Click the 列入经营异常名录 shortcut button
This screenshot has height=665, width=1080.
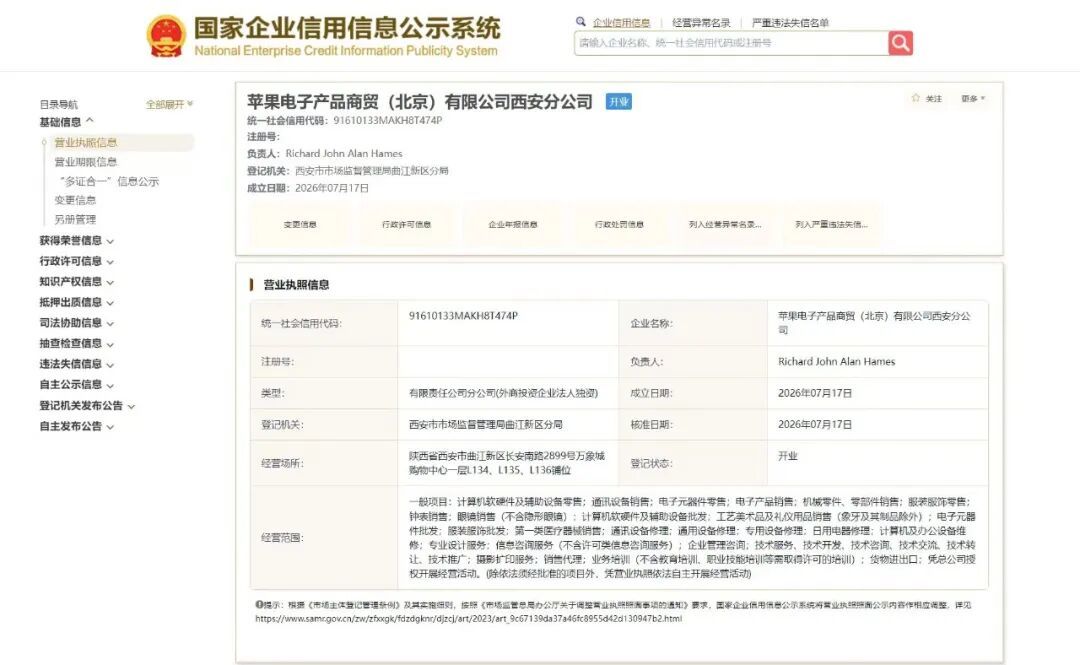tap(725, 225)
